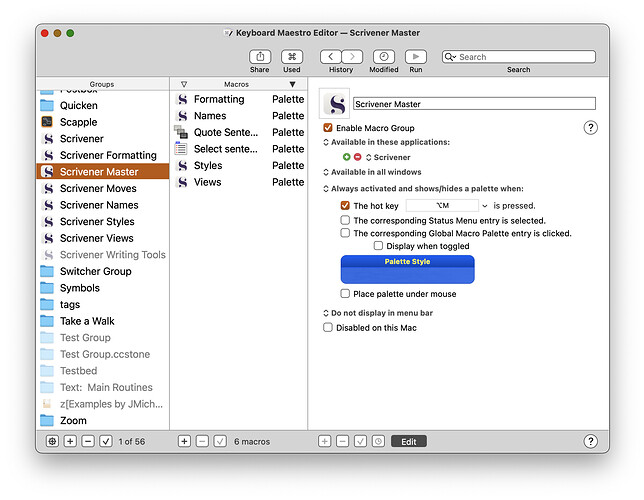This screenshot has width=644, height=500.
Task: Click the filled triangle in Macros header
Action: click(x=292, y=84)
